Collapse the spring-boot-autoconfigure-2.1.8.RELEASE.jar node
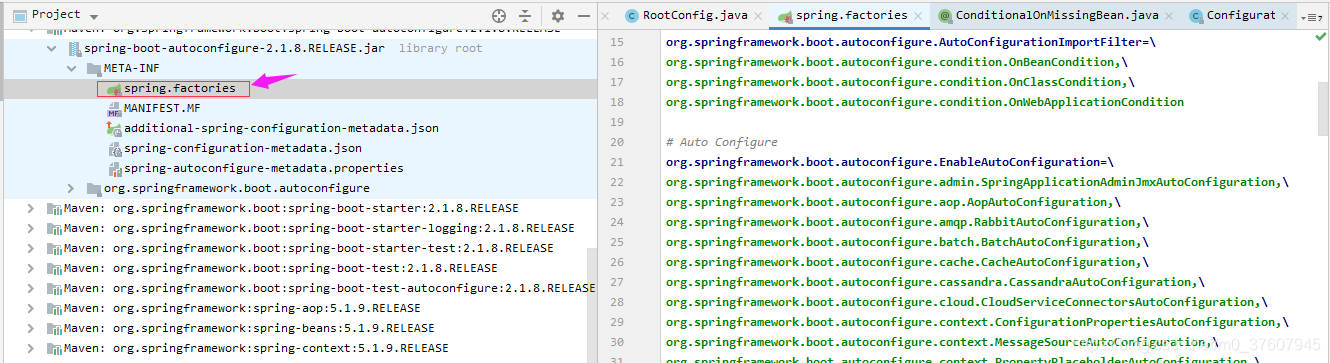This screenshot has width=1330, height=363. point(51,48)
